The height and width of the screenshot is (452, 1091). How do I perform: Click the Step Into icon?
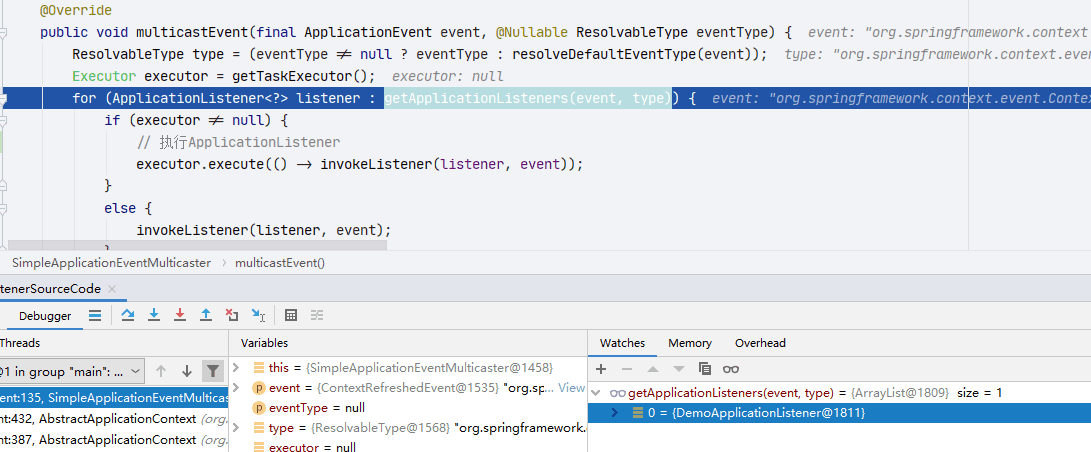pos(154,315)
